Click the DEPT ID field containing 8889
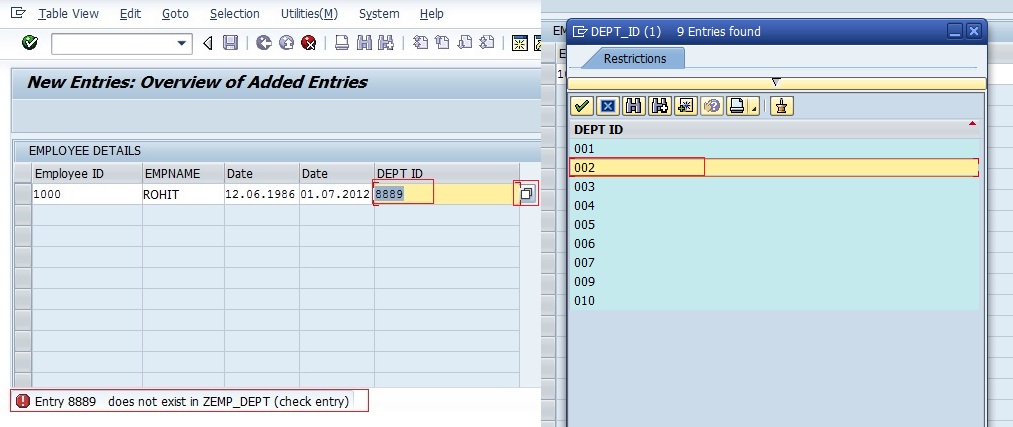Screen dimensions: 1013x427 pyautogui.click(x=444, y=194)
